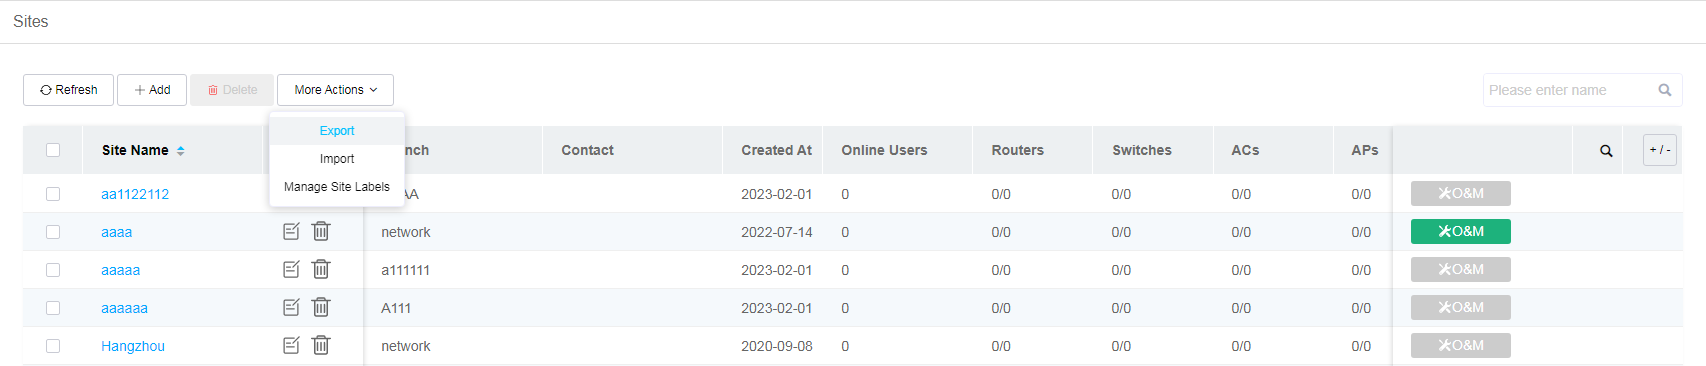
Task: Click the ACs column header
Action: 1245,150
